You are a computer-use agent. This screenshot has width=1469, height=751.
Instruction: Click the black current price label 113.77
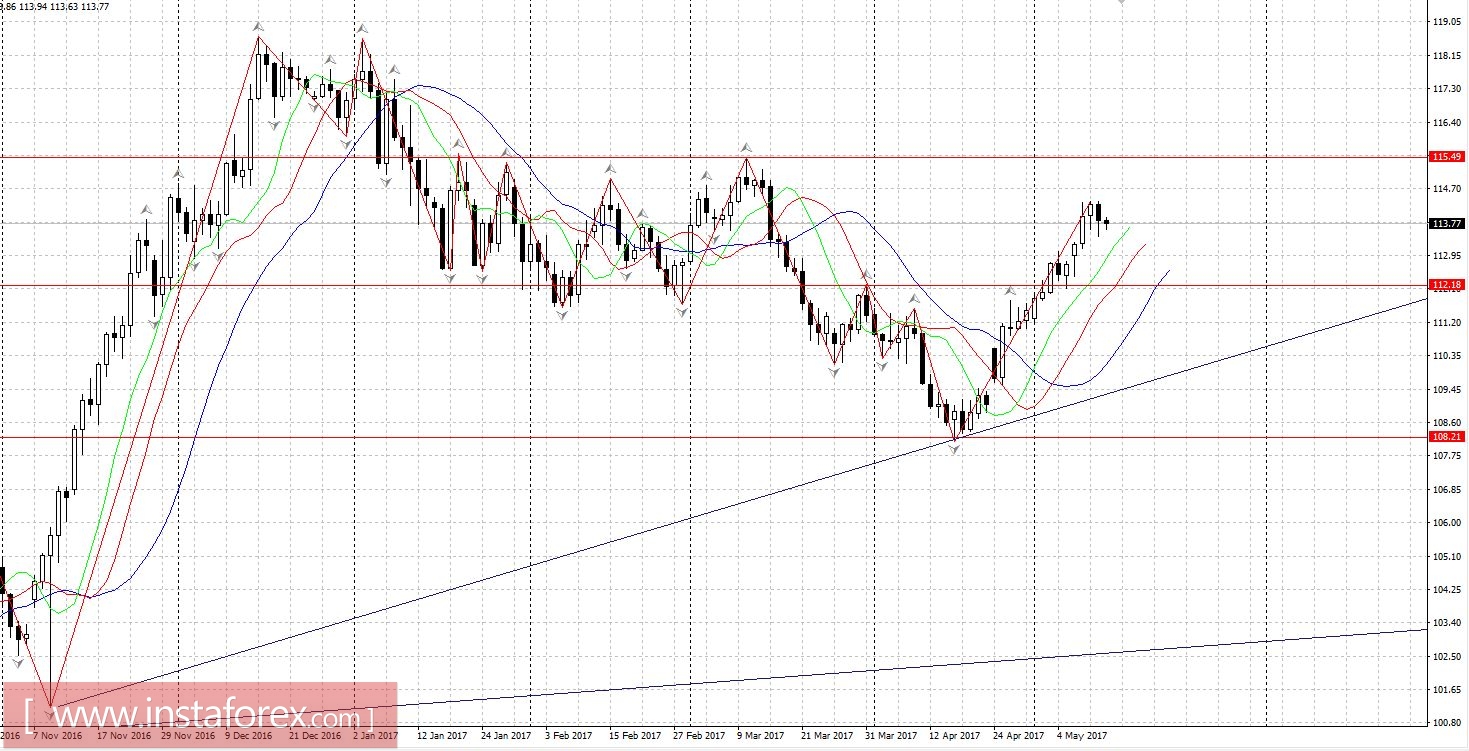[x=1447, y=223]
